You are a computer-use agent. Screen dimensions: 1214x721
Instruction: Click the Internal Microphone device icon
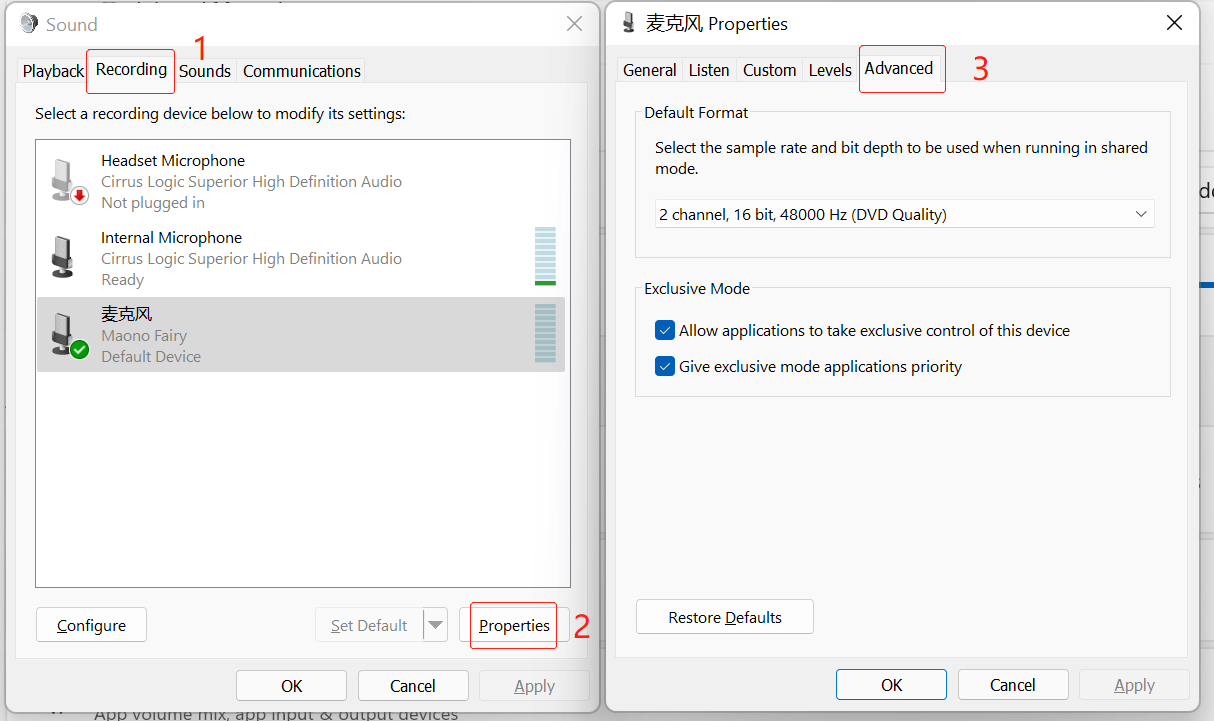tap(64, 258)
